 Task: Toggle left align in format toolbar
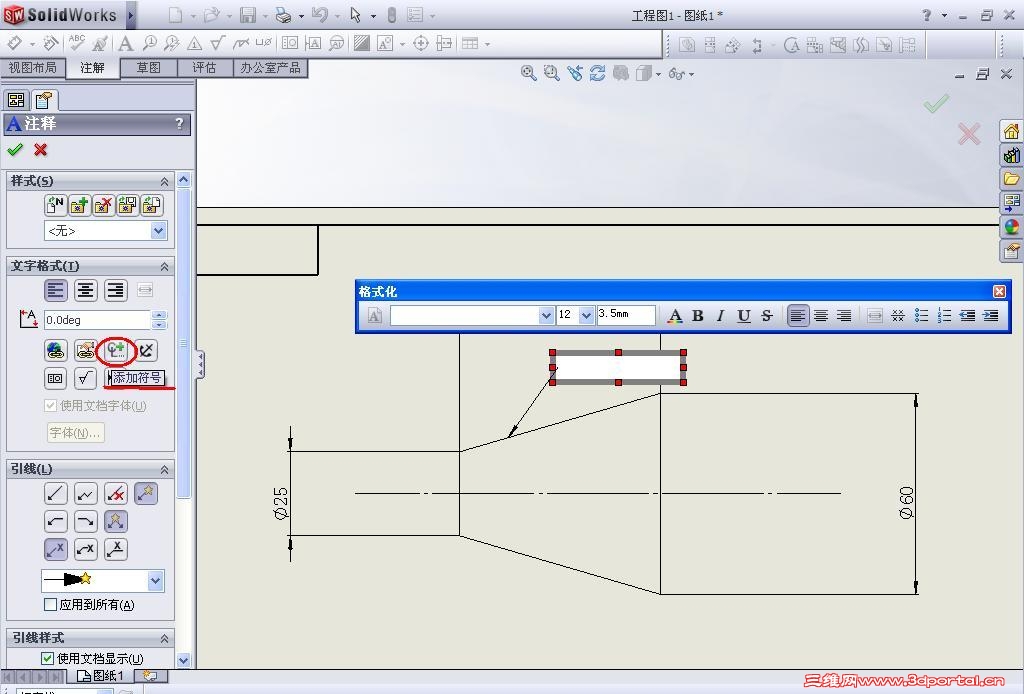click(797, 316)
